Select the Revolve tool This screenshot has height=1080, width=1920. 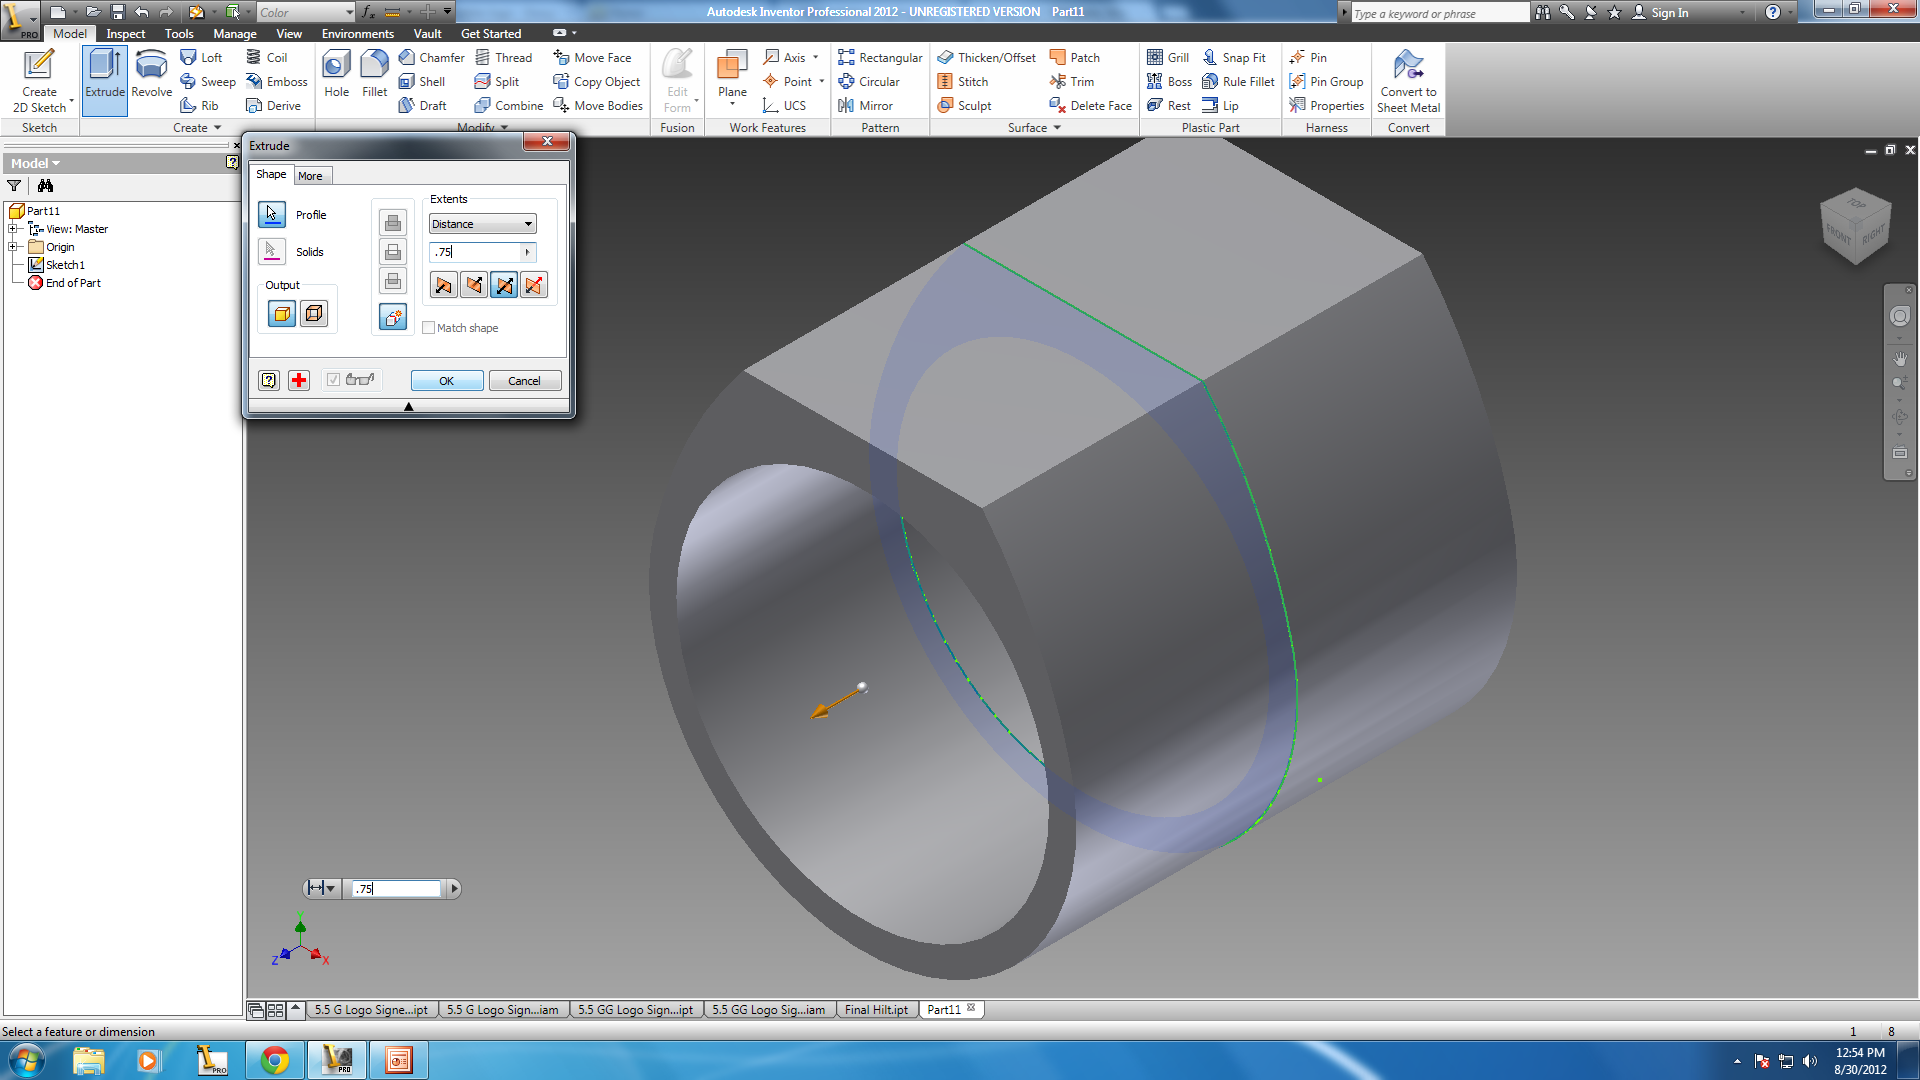coord(151,75)
